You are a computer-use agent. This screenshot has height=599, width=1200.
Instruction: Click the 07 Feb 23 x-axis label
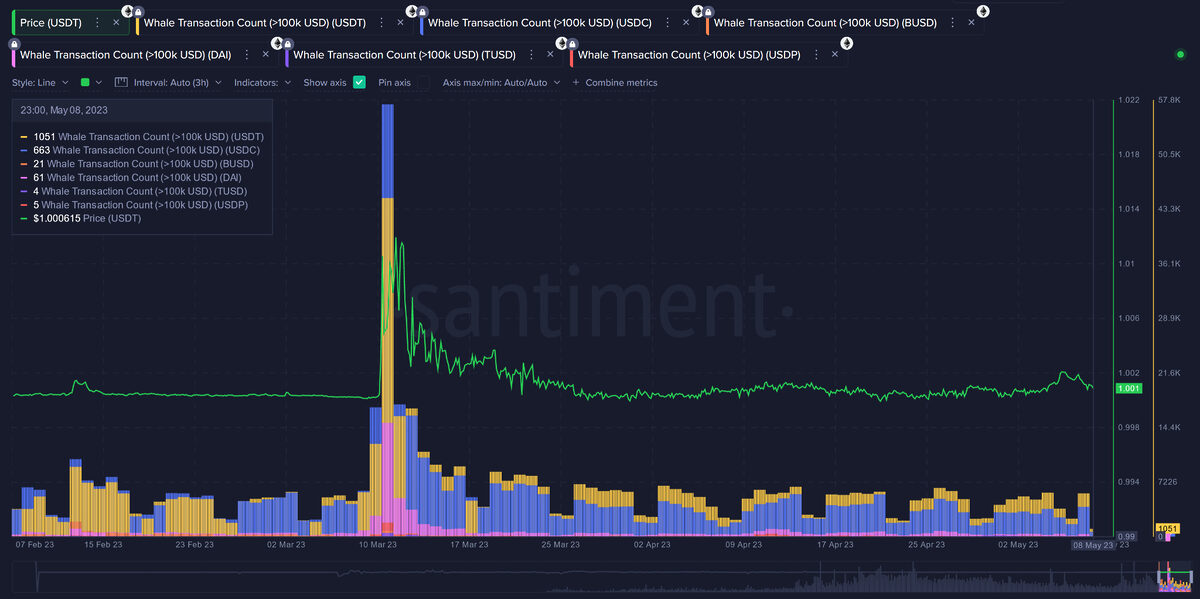tap(35, 545)
